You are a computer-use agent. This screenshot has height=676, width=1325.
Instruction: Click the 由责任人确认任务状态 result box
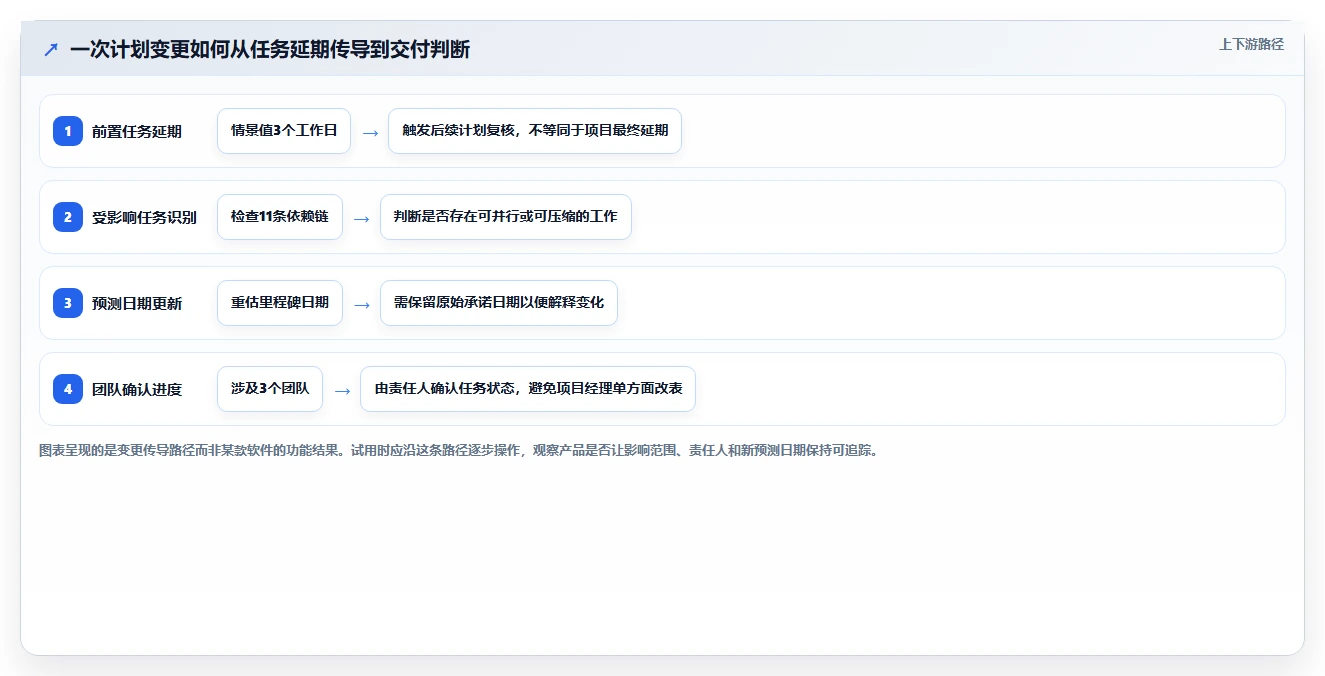(x=528, y=389)
